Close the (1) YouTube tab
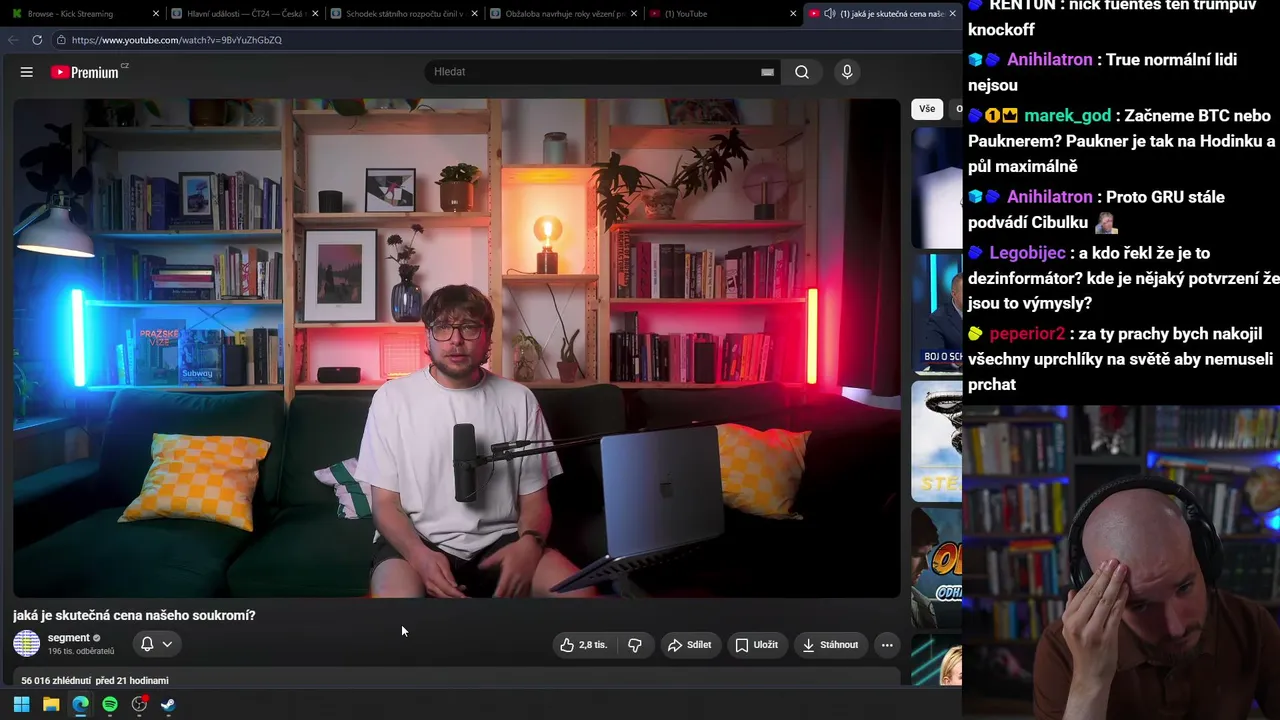Image resolution: width=1280 pixels, height=720 pixels. pos(793,14)
